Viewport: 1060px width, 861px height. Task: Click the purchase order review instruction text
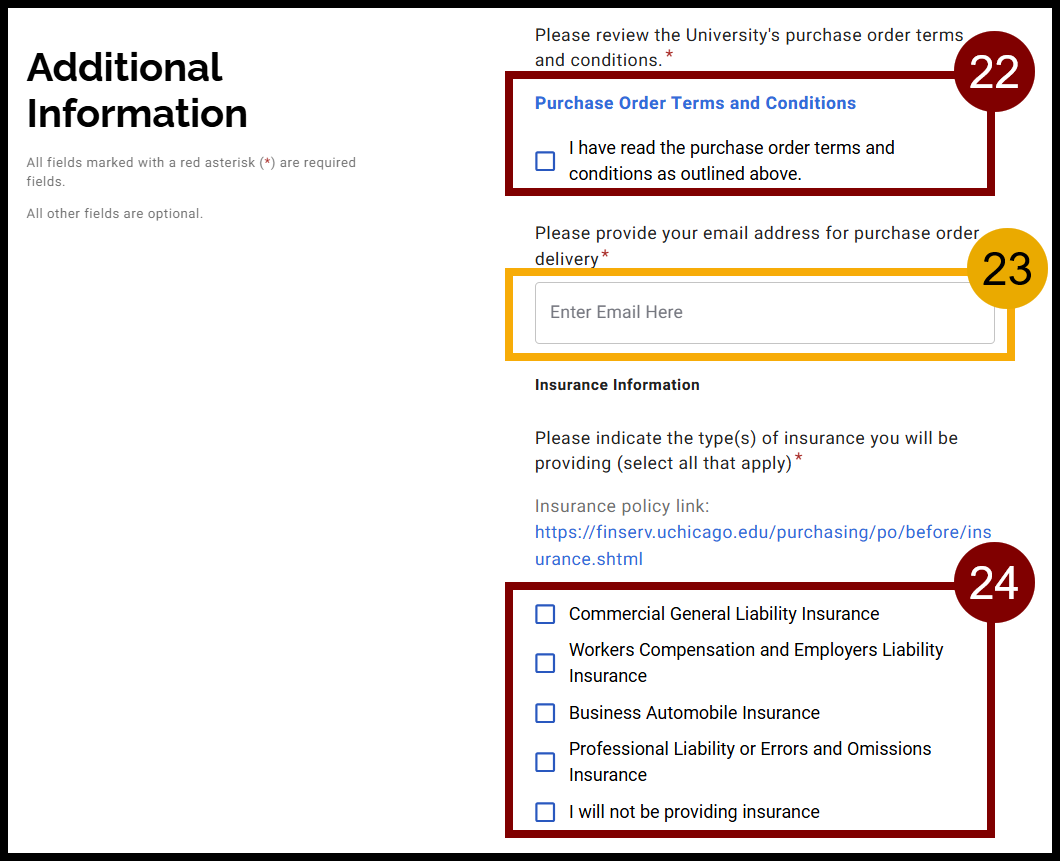[x=748, y=47]
